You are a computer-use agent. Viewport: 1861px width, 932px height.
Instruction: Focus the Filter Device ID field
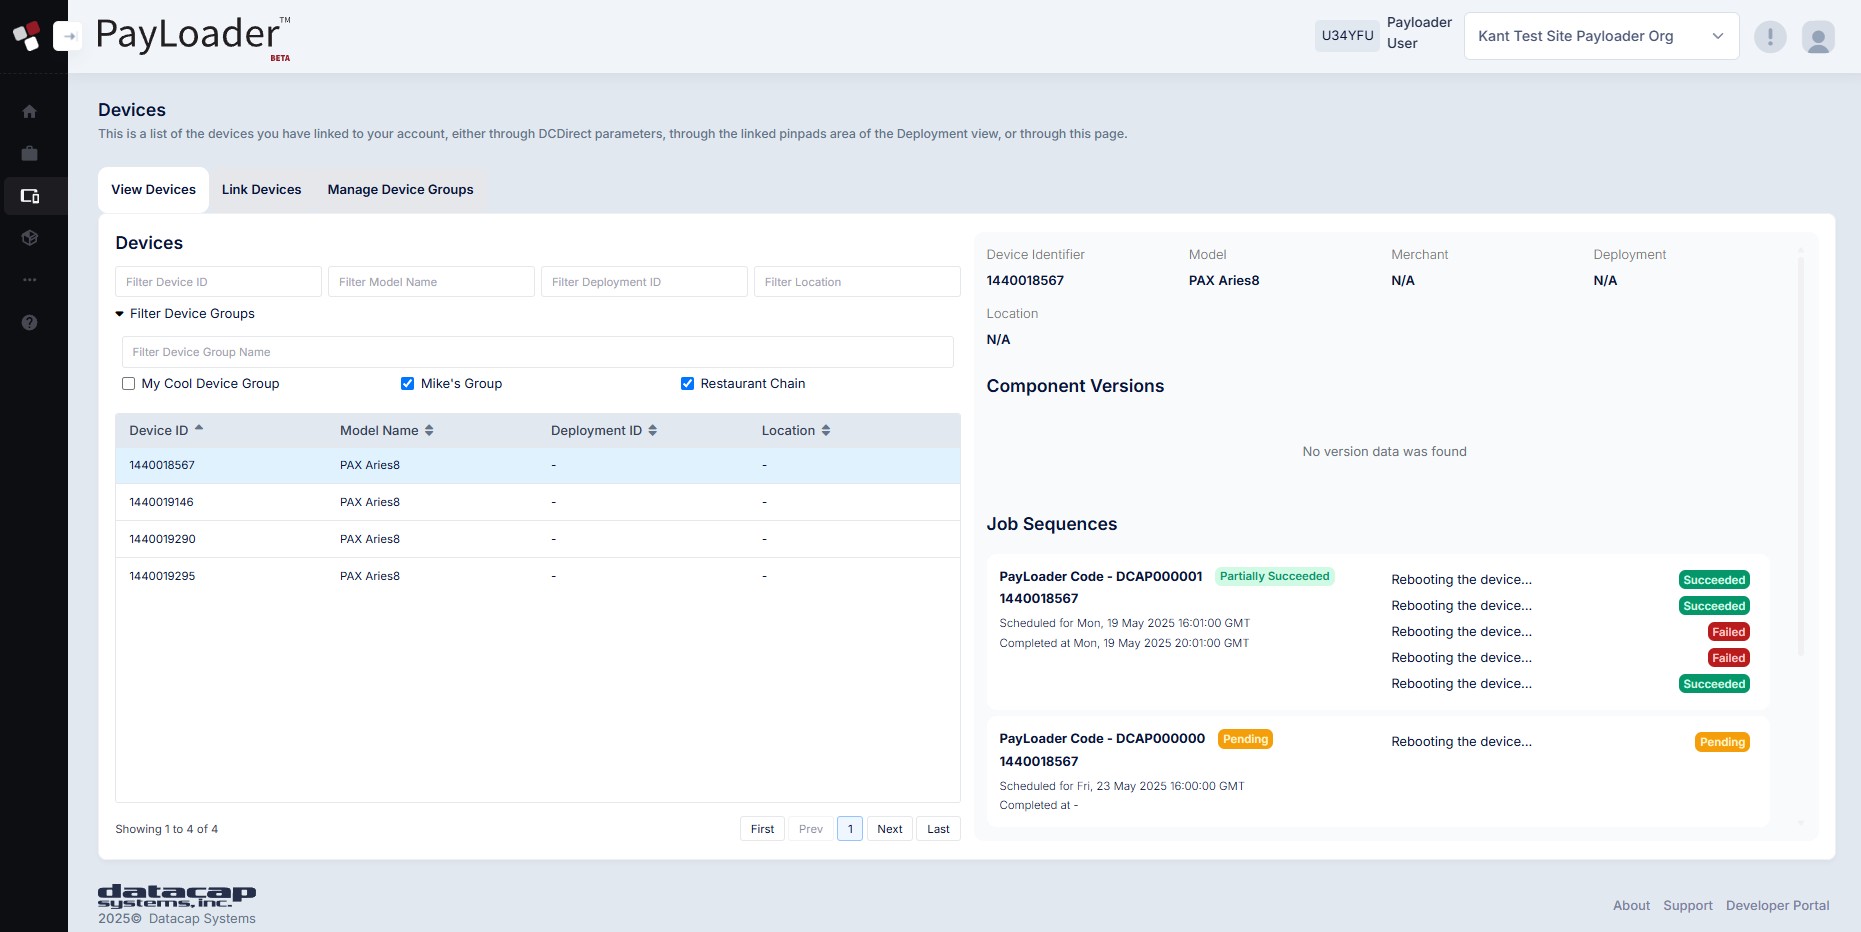tap(218, 282)
